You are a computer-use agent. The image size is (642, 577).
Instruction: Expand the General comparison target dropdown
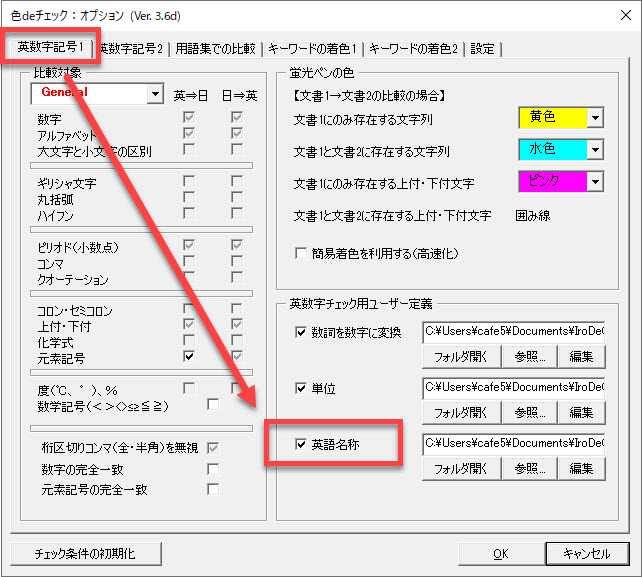(154, 93)
